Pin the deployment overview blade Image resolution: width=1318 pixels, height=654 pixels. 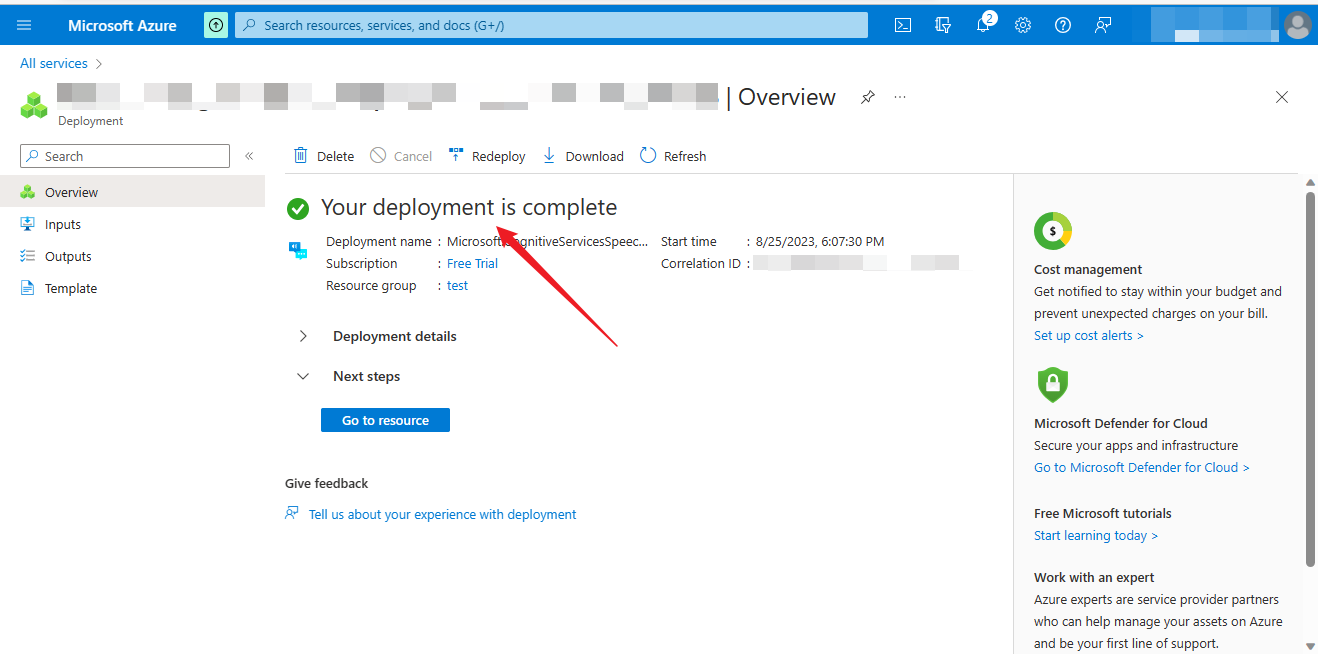[x=868, y=97]
